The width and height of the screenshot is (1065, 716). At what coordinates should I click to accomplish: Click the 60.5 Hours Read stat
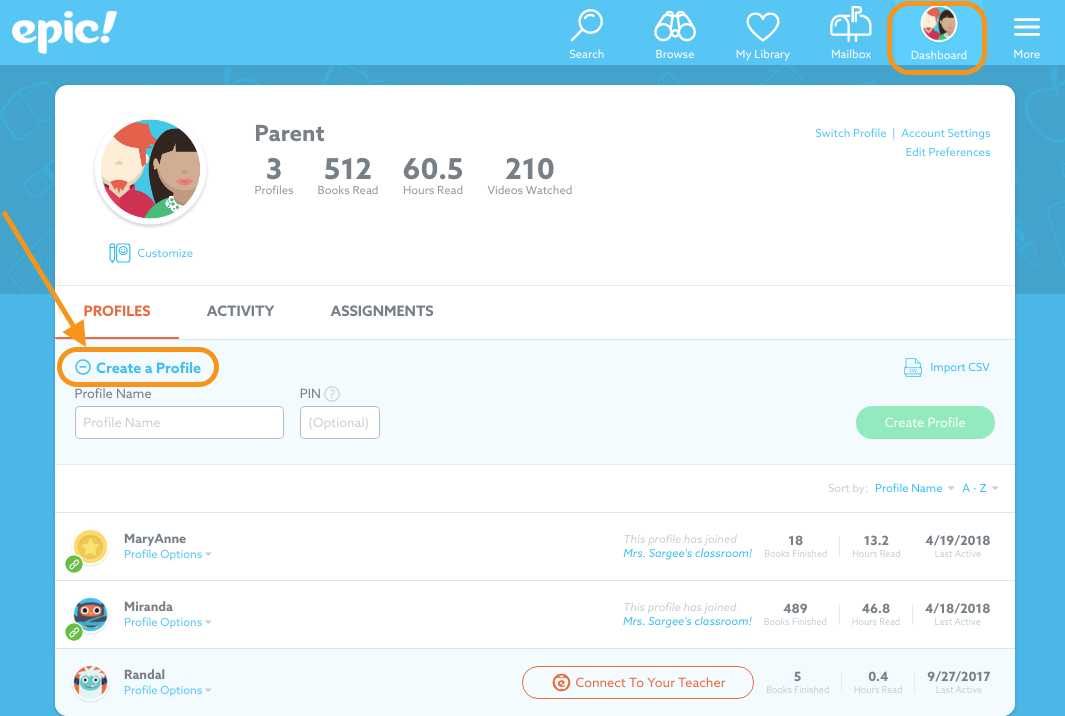(433, 176)
